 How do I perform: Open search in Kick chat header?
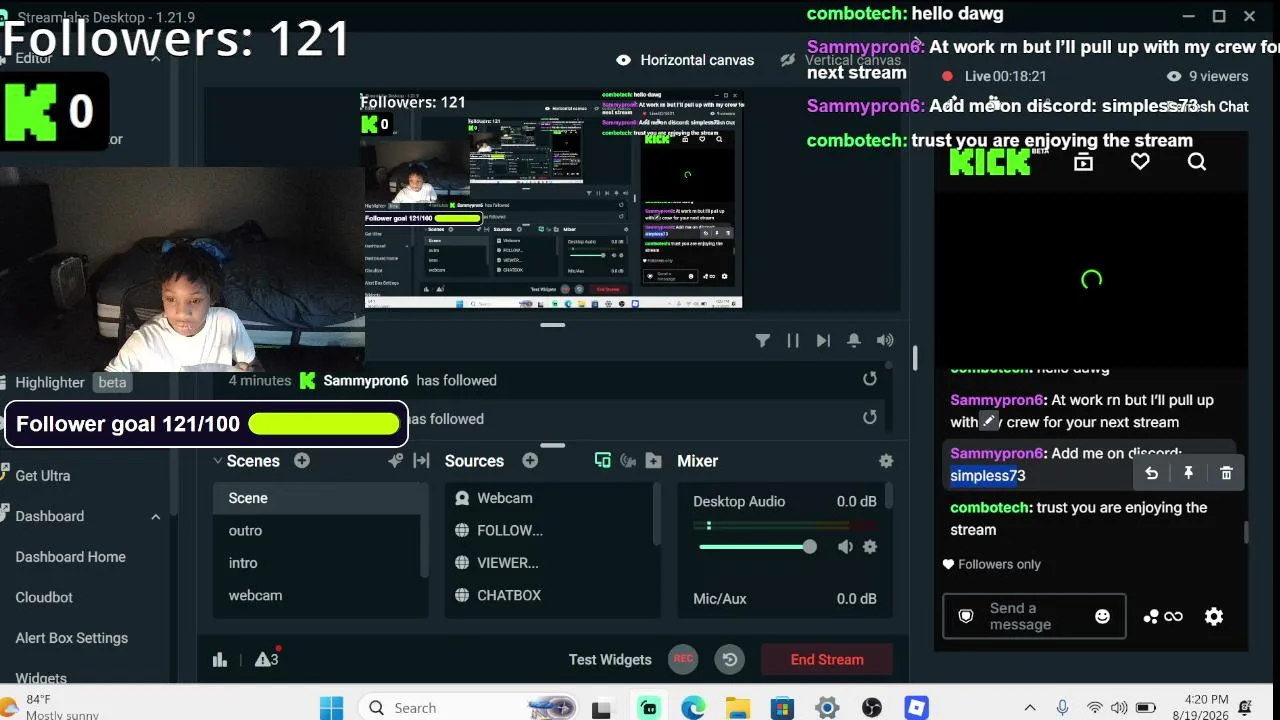[x=1197, y=162]
